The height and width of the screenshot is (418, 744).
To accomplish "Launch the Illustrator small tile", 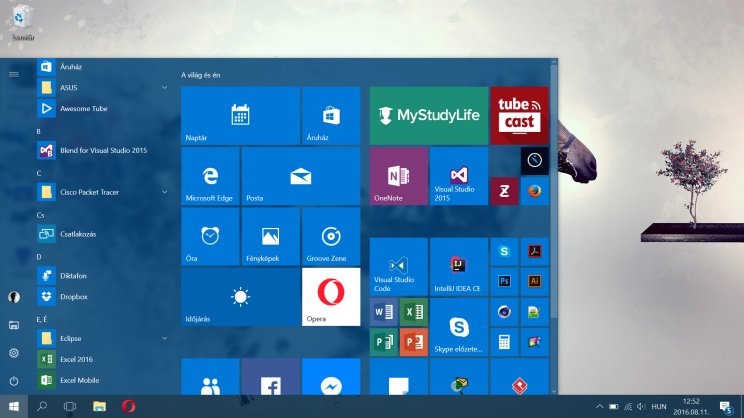I will [x=534, y=281].
